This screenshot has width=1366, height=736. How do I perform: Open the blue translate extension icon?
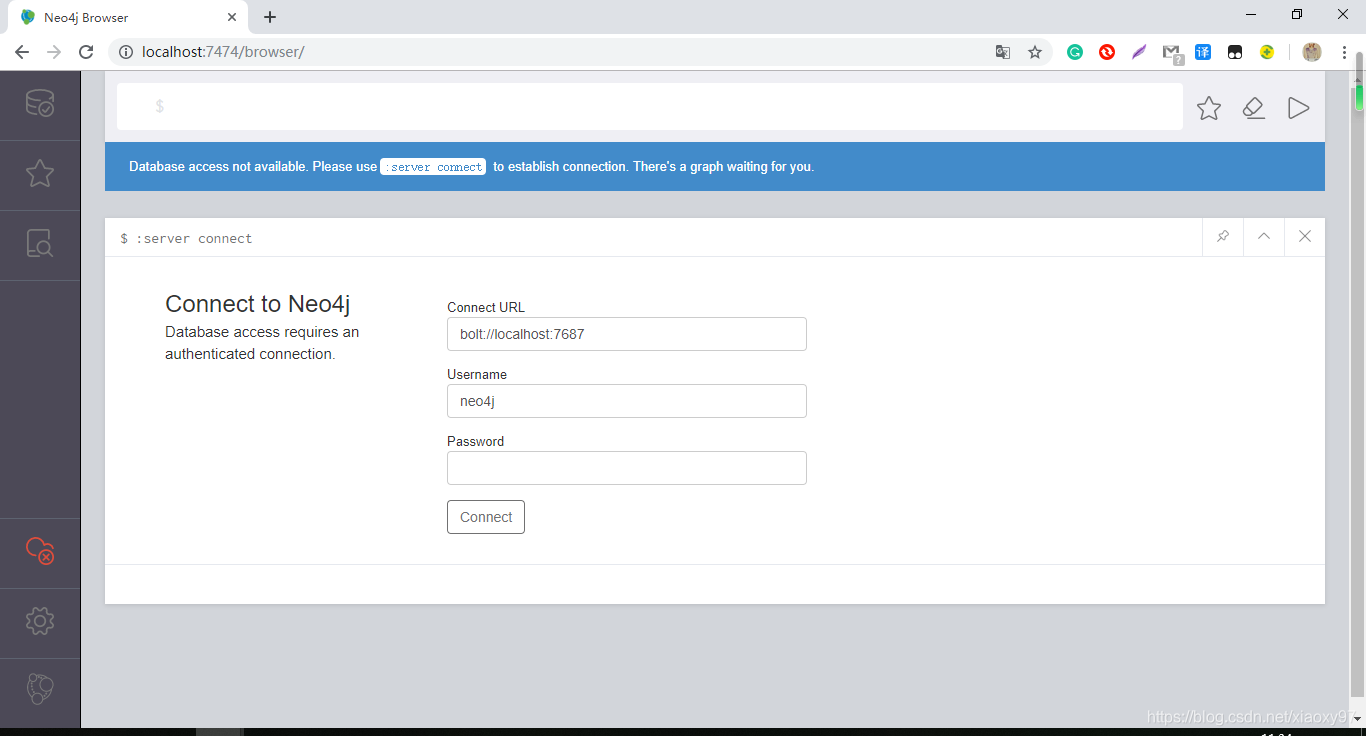(1203, 52)
